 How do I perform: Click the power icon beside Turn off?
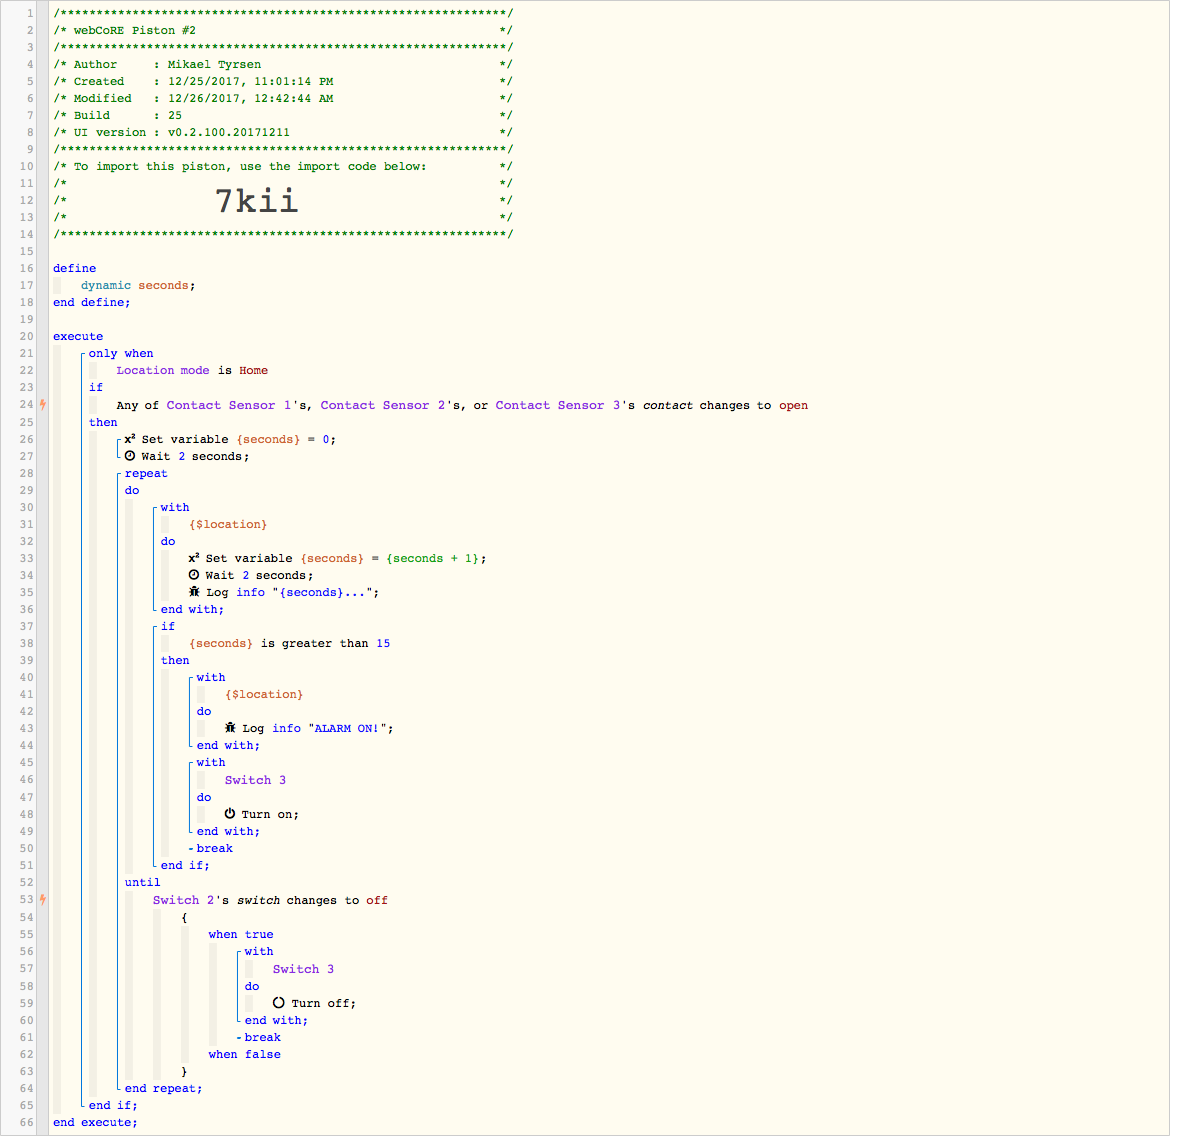point(279,1003)
